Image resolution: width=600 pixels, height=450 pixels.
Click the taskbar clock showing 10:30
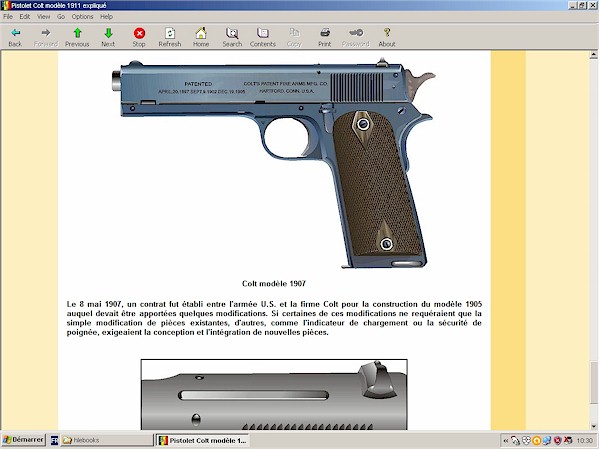tap(584, 441)
